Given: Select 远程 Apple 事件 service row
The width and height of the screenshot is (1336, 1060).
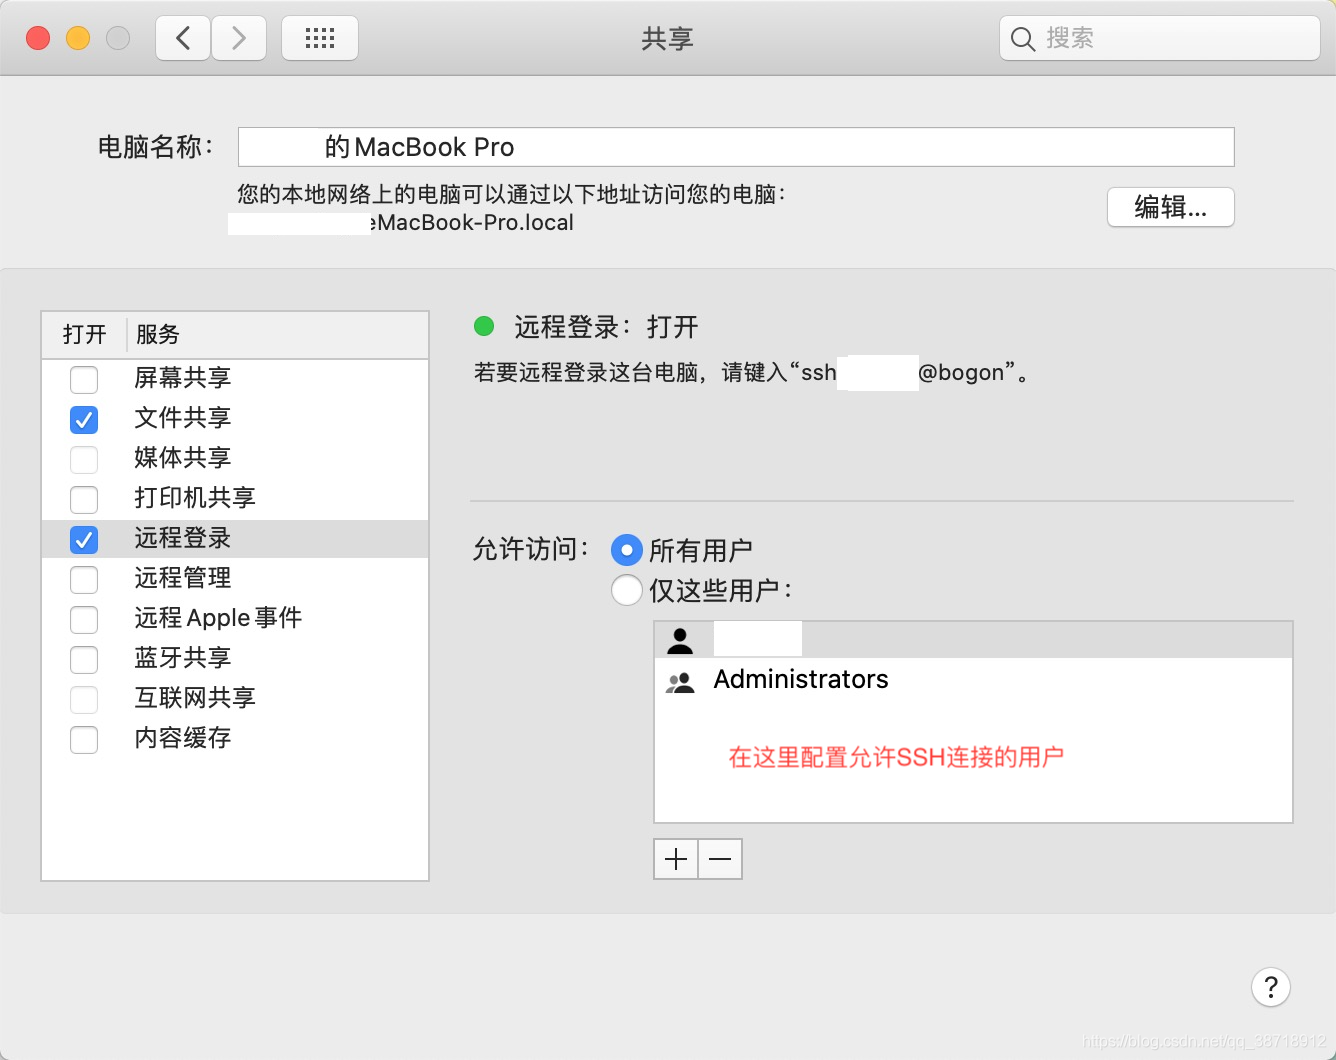Looking at the screenshot, I should (235, 618).
